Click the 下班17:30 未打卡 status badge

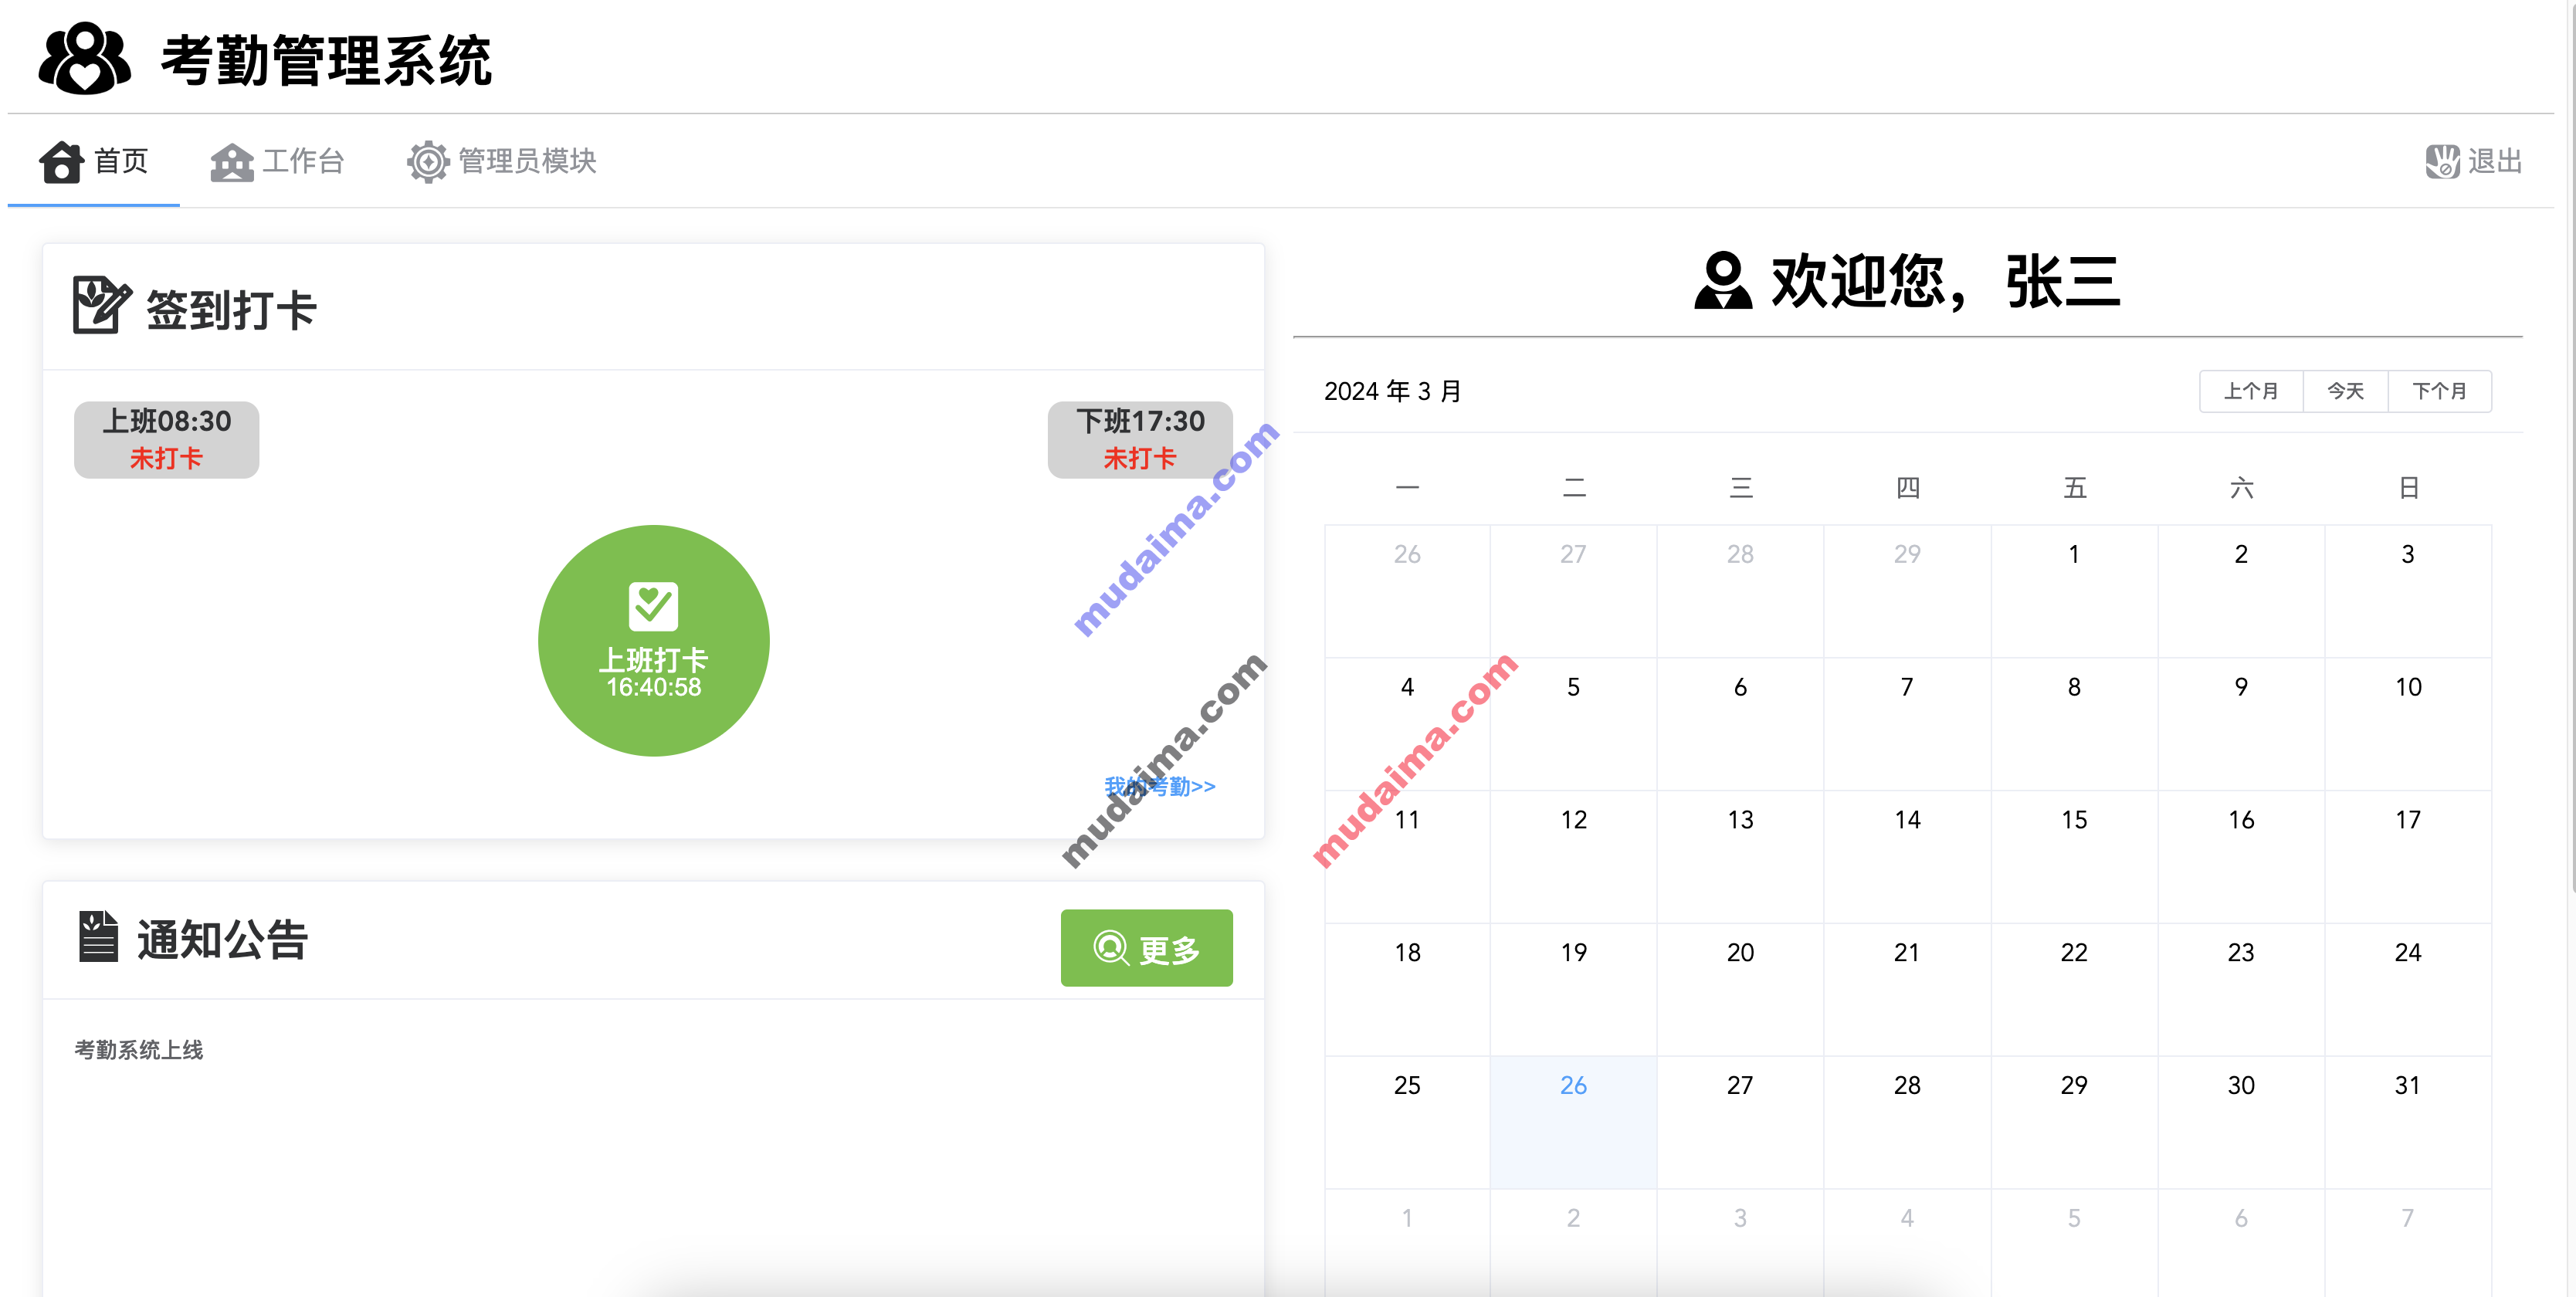(1140, 440)
